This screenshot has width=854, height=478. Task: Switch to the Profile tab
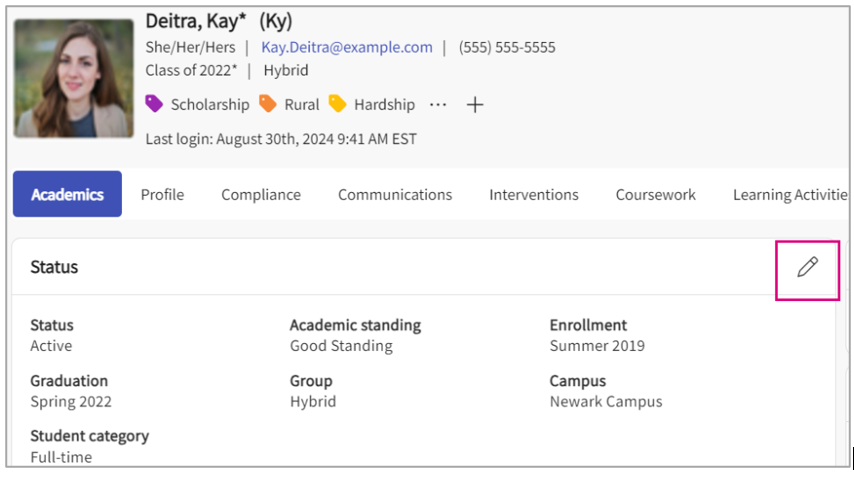pos(162,194)
